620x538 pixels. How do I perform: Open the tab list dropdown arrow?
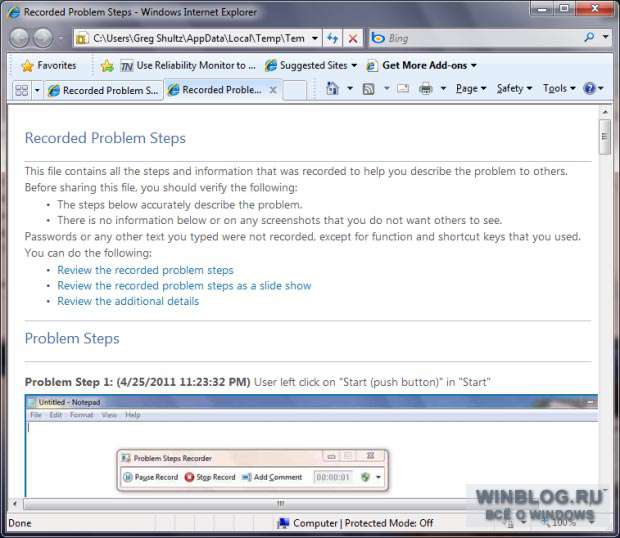37,90
